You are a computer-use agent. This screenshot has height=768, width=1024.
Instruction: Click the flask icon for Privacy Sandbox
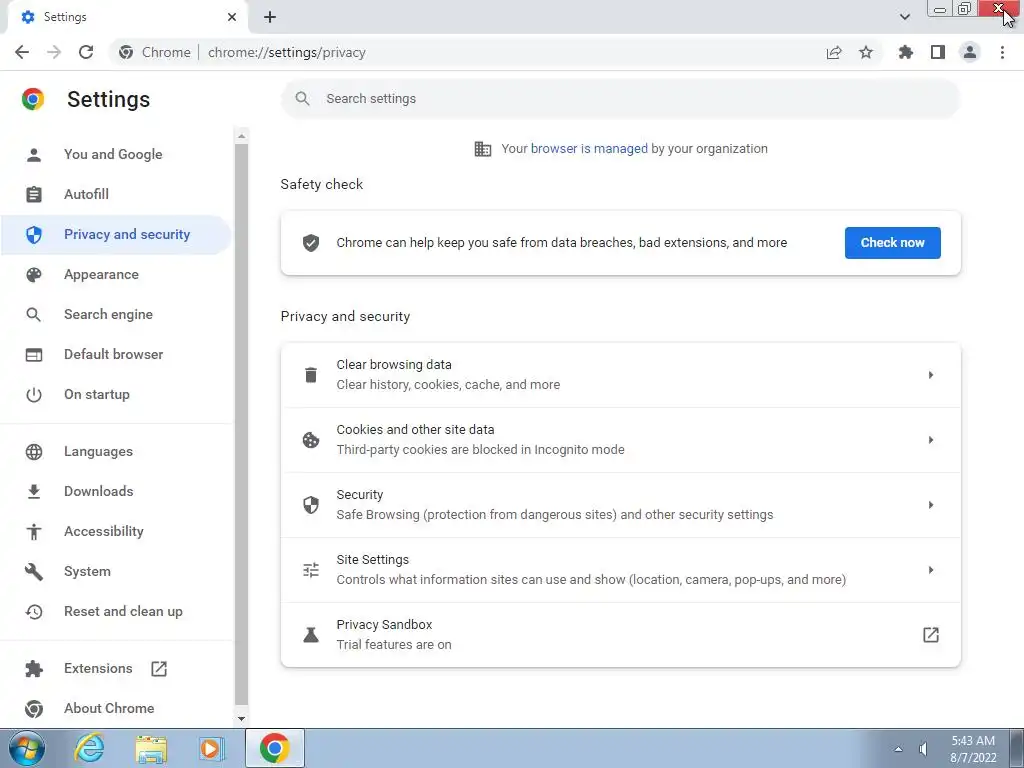point(311,635)
